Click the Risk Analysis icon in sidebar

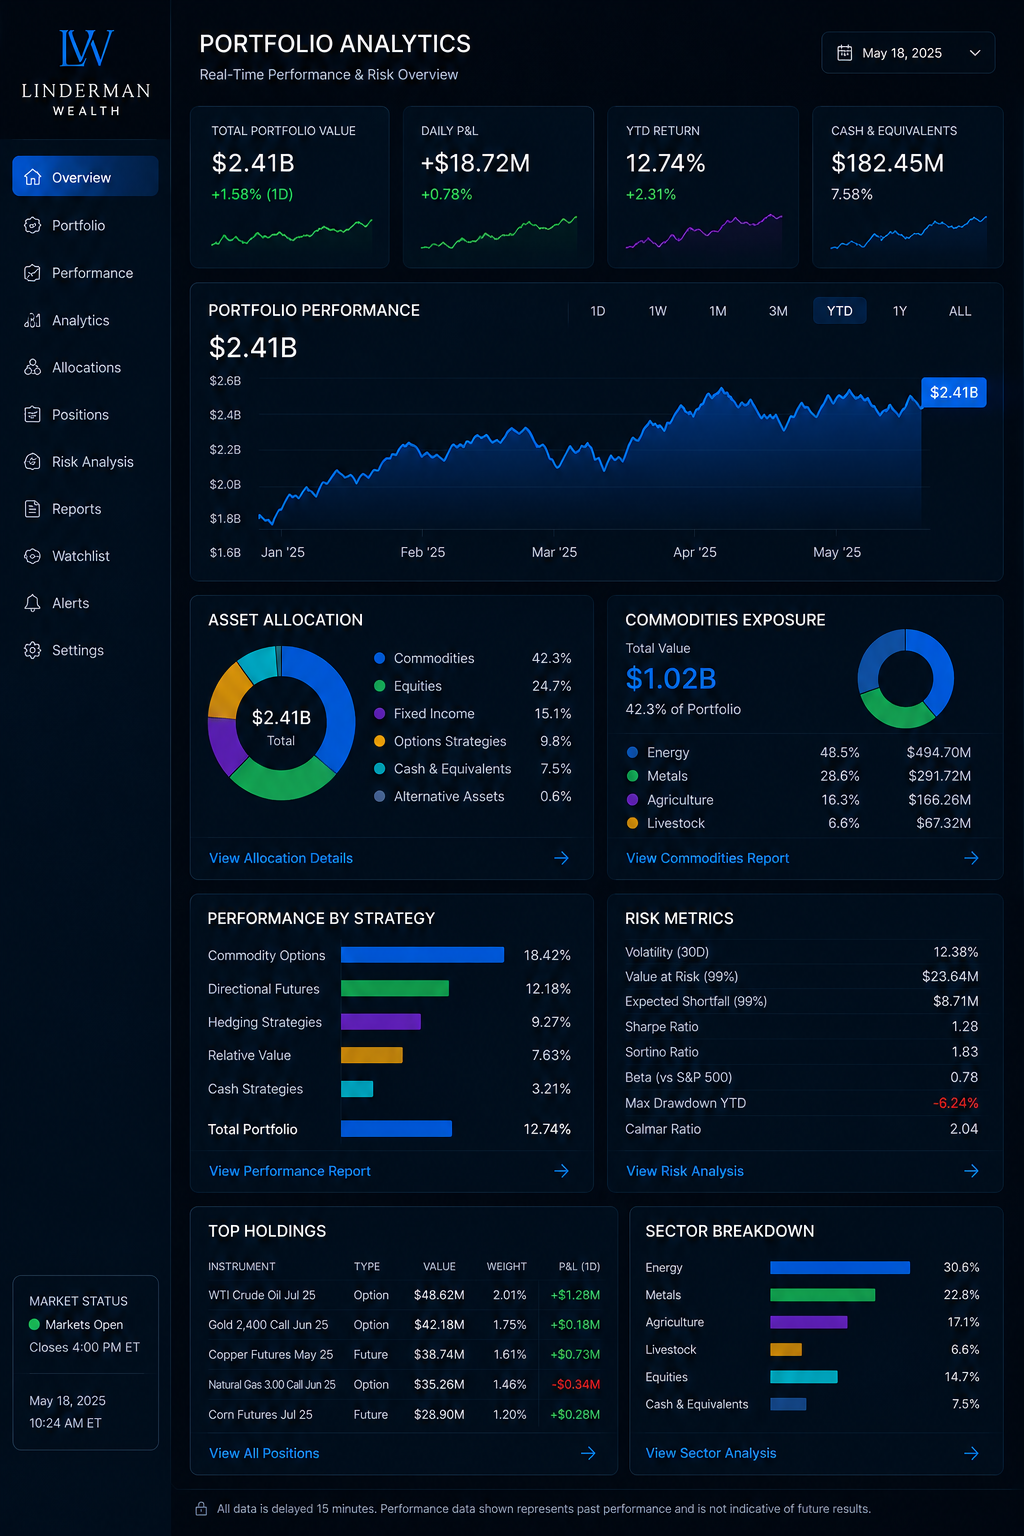pos(33,461)
